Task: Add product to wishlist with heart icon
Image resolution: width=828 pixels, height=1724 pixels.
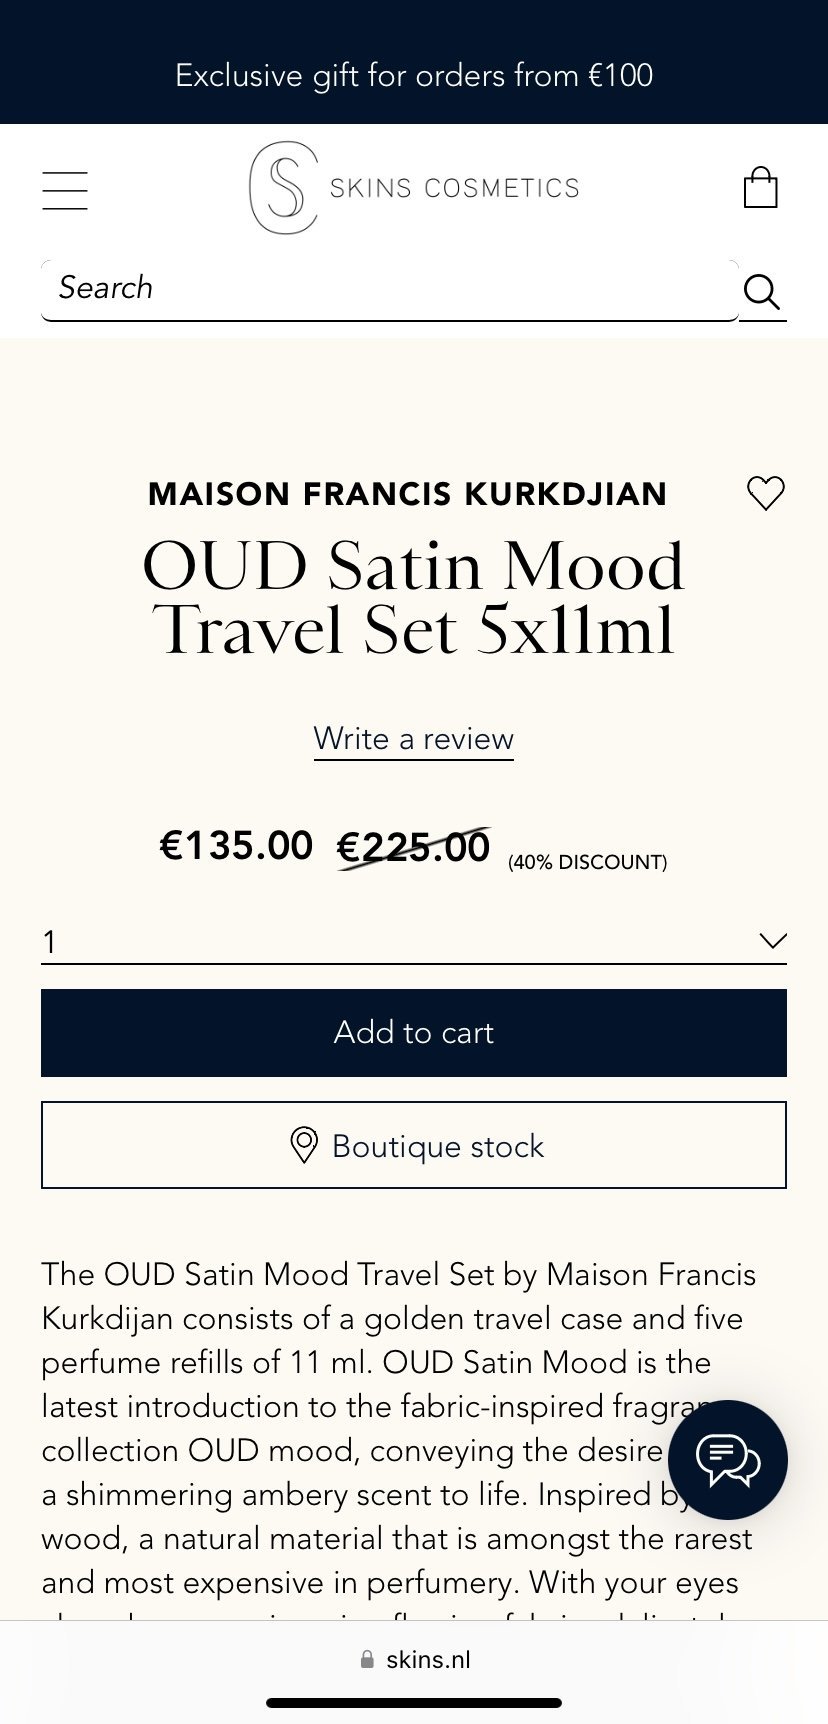Action: coord(766,493)
